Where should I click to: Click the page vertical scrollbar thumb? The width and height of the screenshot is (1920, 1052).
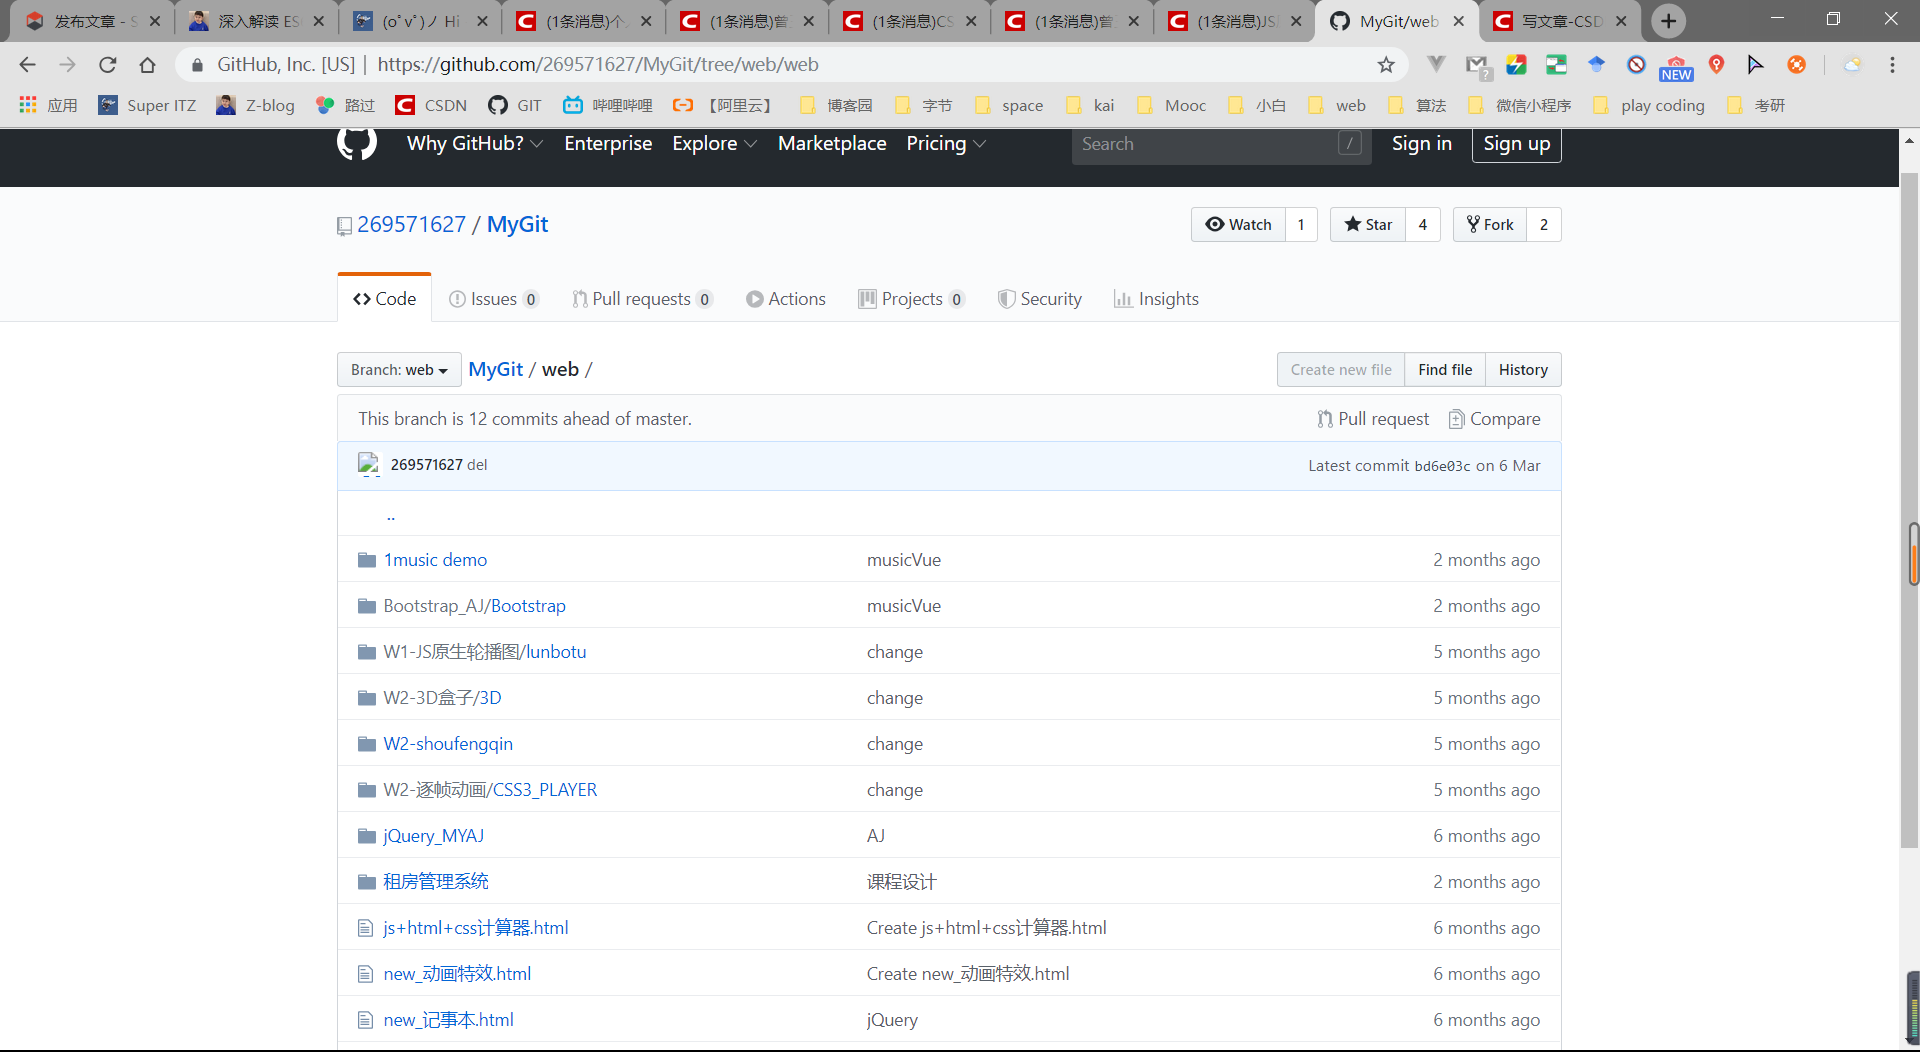[x=1909, y=510]
